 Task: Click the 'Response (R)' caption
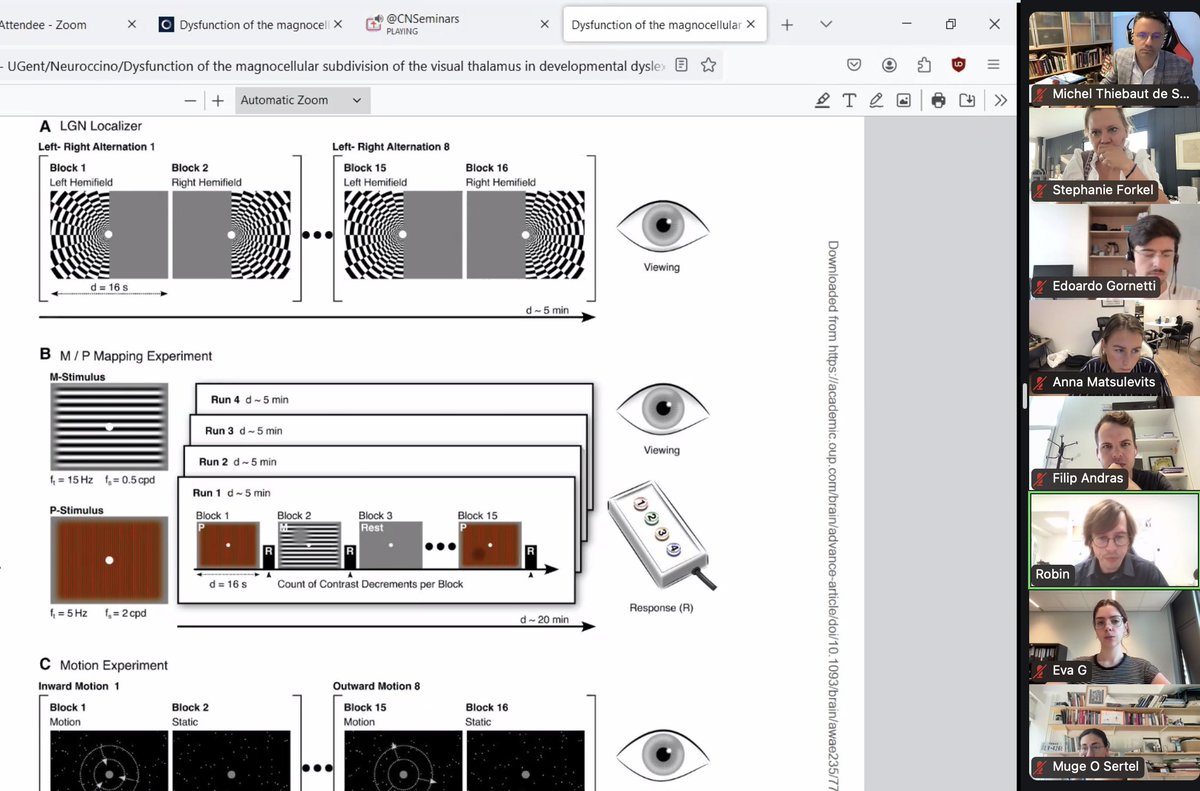point(661,608)
